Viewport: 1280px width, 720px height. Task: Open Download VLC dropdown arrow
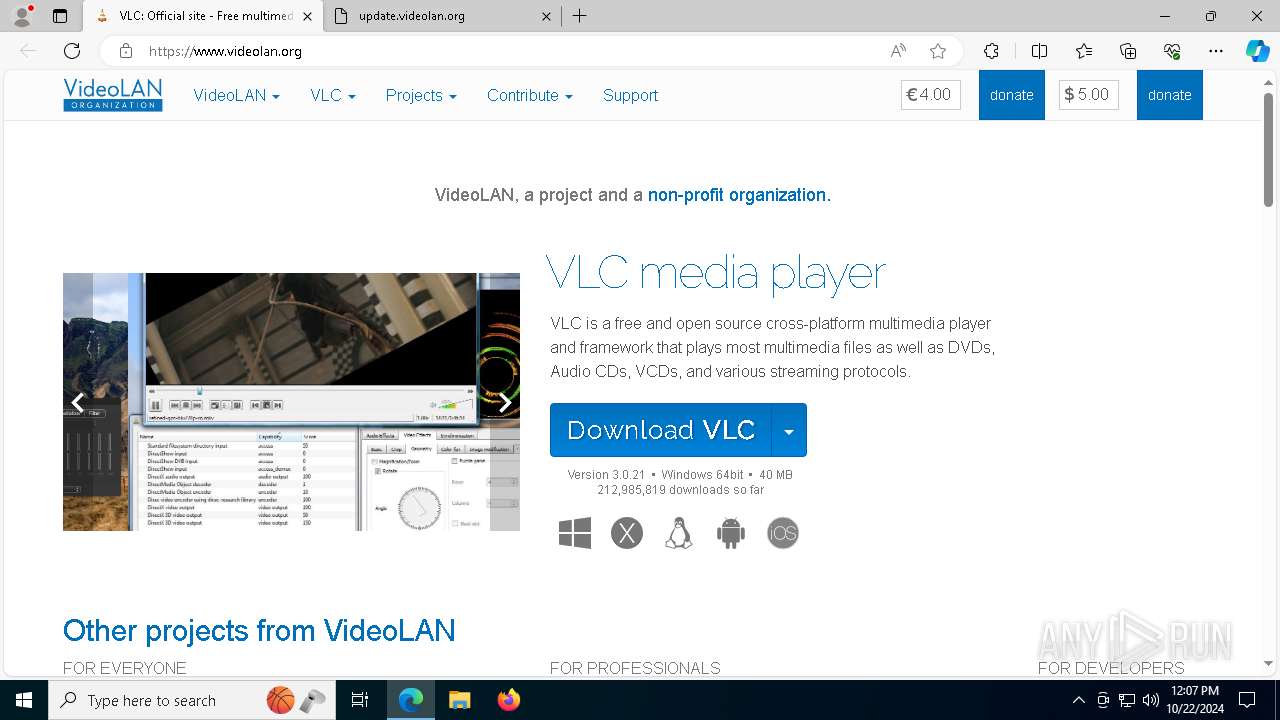(789, 430)
